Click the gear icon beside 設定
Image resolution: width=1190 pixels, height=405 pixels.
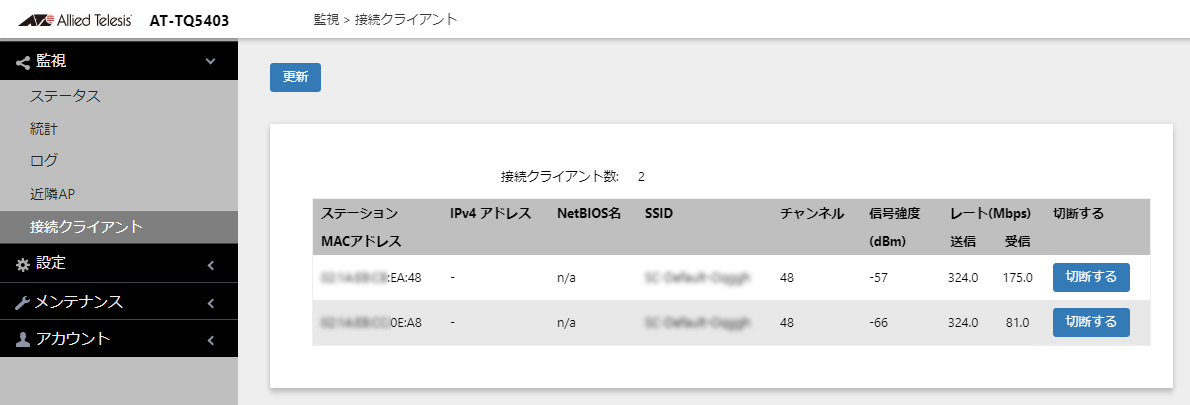click(22, 264)
